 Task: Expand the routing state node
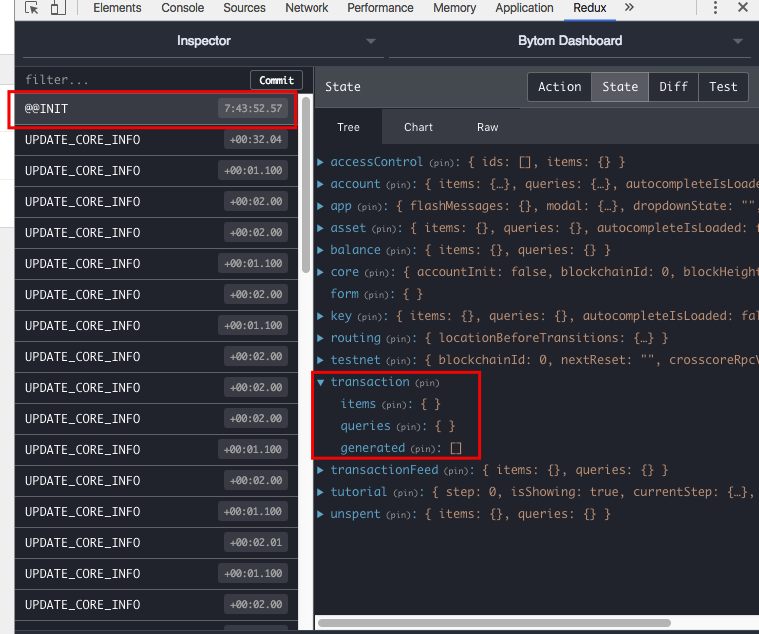tap(320, 338)
